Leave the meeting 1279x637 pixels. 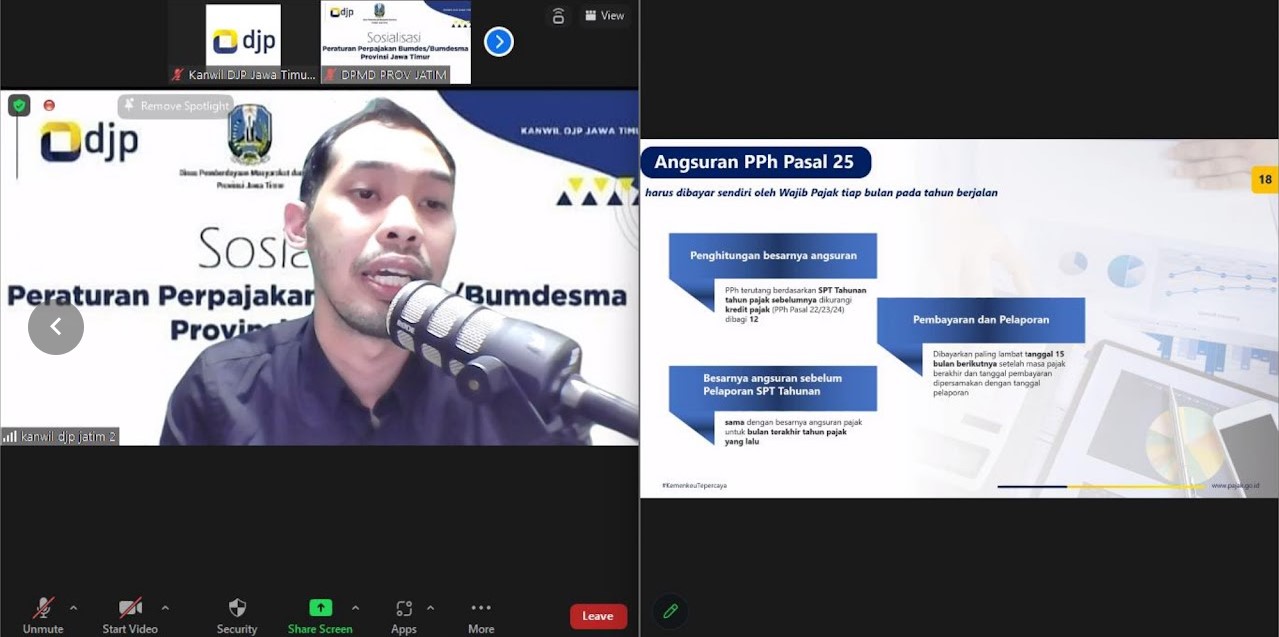coord(598,616)
